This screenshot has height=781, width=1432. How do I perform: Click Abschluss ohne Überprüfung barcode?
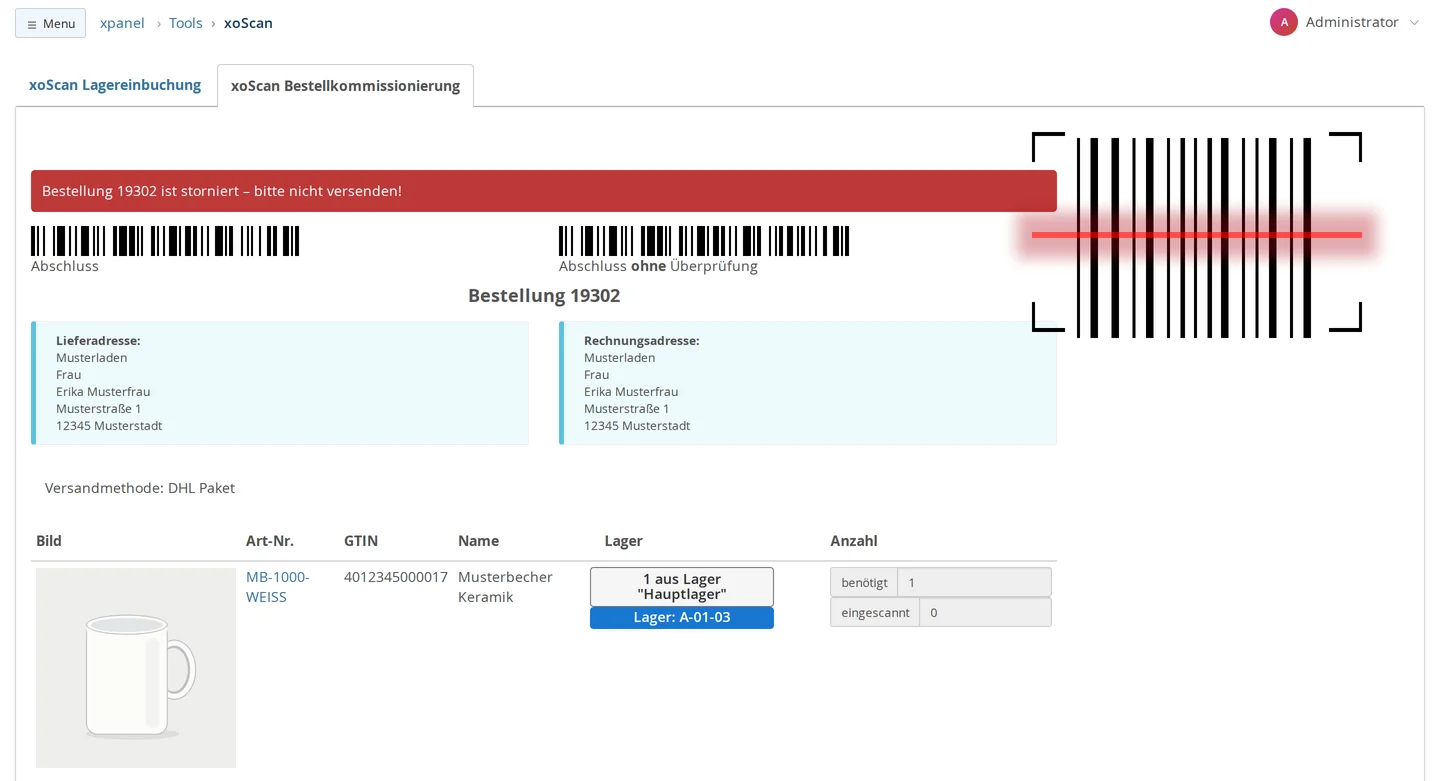tap(704, 241)
